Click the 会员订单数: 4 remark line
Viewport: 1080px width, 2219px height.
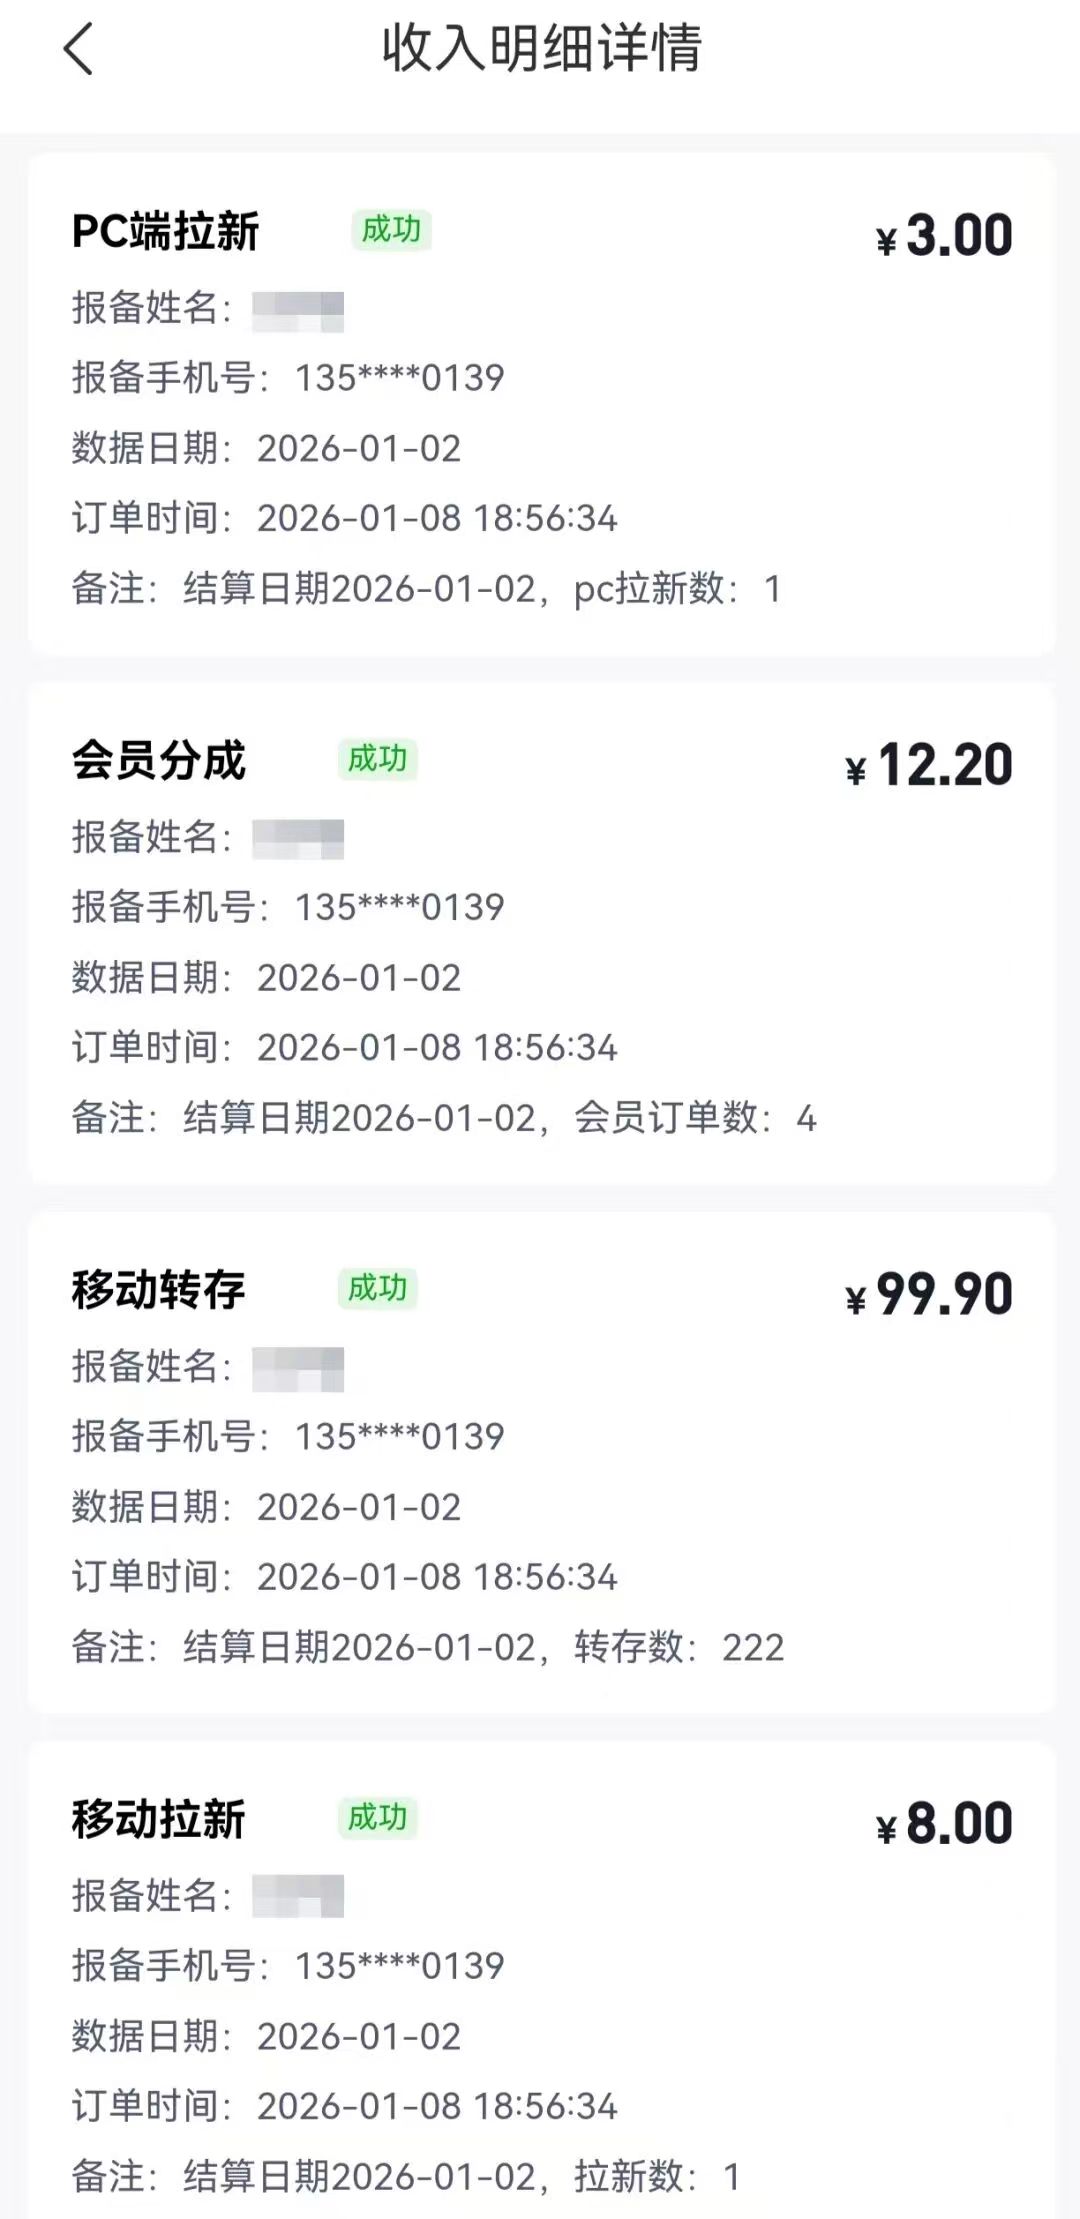click(x=444, y=1118)
